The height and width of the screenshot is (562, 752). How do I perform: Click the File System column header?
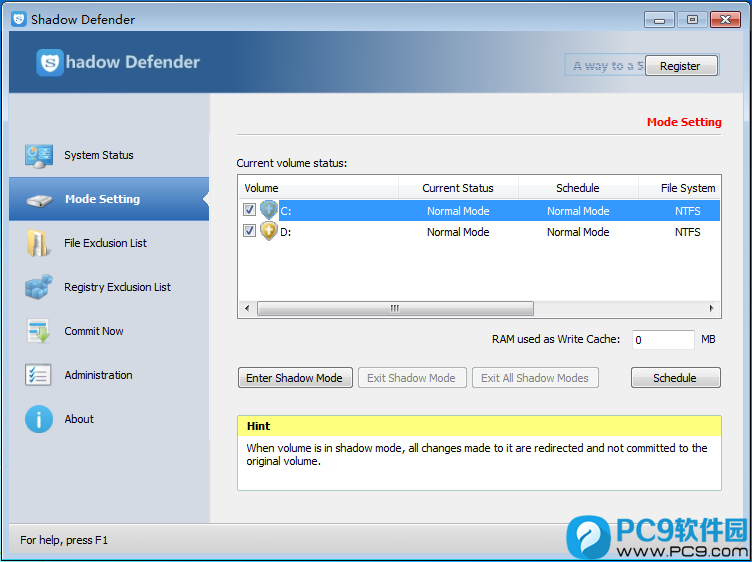point(680,188)
